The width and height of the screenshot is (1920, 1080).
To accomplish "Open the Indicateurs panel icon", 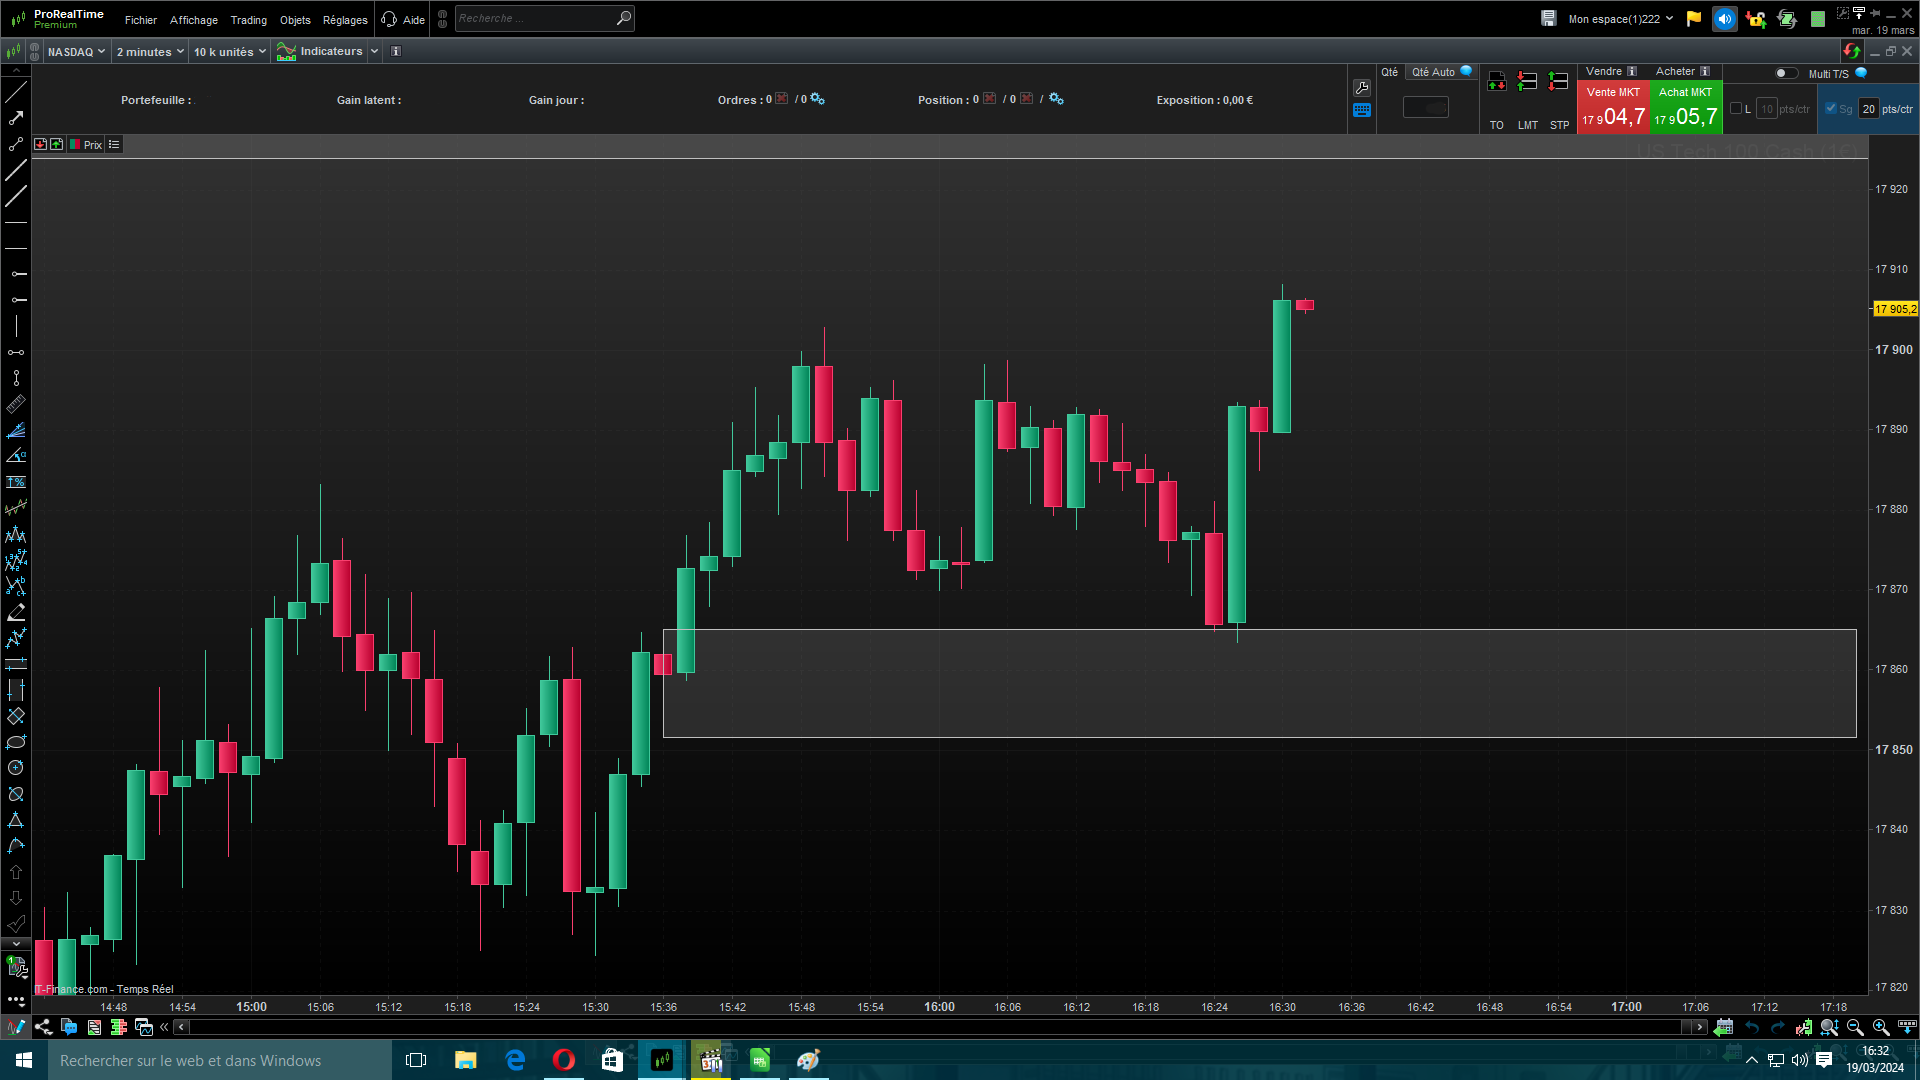I will pyautogui.click(x=287, y=52).
